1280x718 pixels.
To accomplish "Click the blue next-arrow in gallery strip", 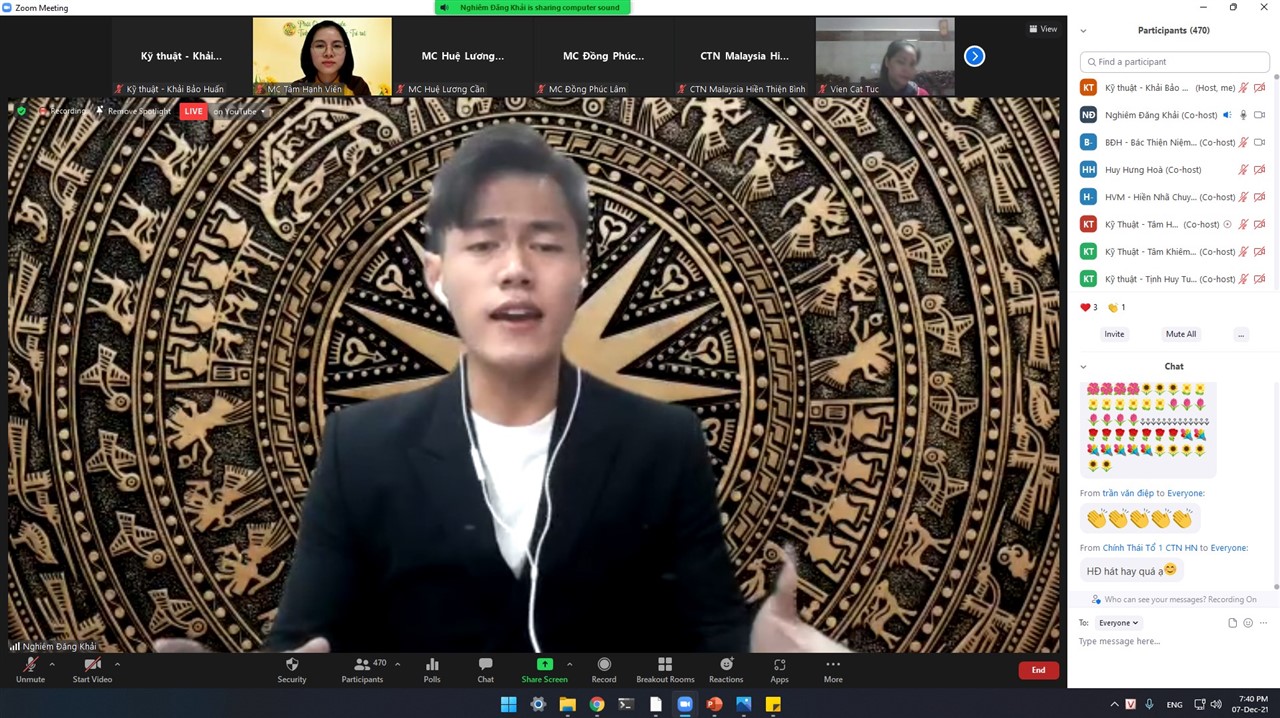I will [974, 56].
